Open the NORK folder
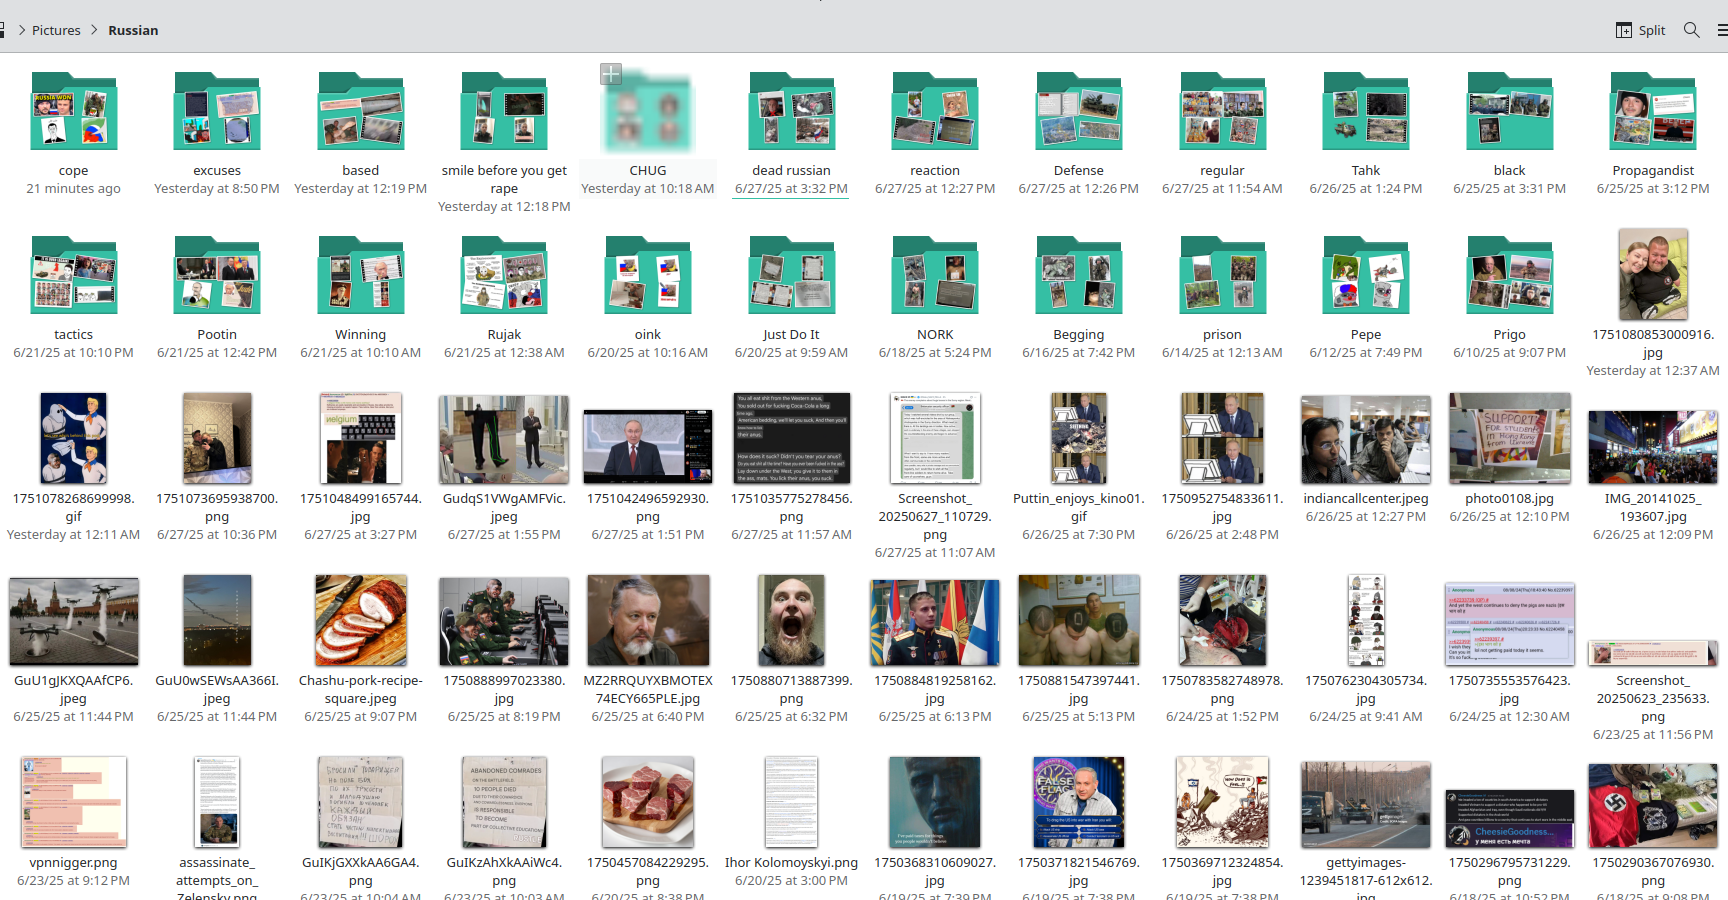Image resolution: width=1728 pixels, height=900 pixels. click(935, 275)
